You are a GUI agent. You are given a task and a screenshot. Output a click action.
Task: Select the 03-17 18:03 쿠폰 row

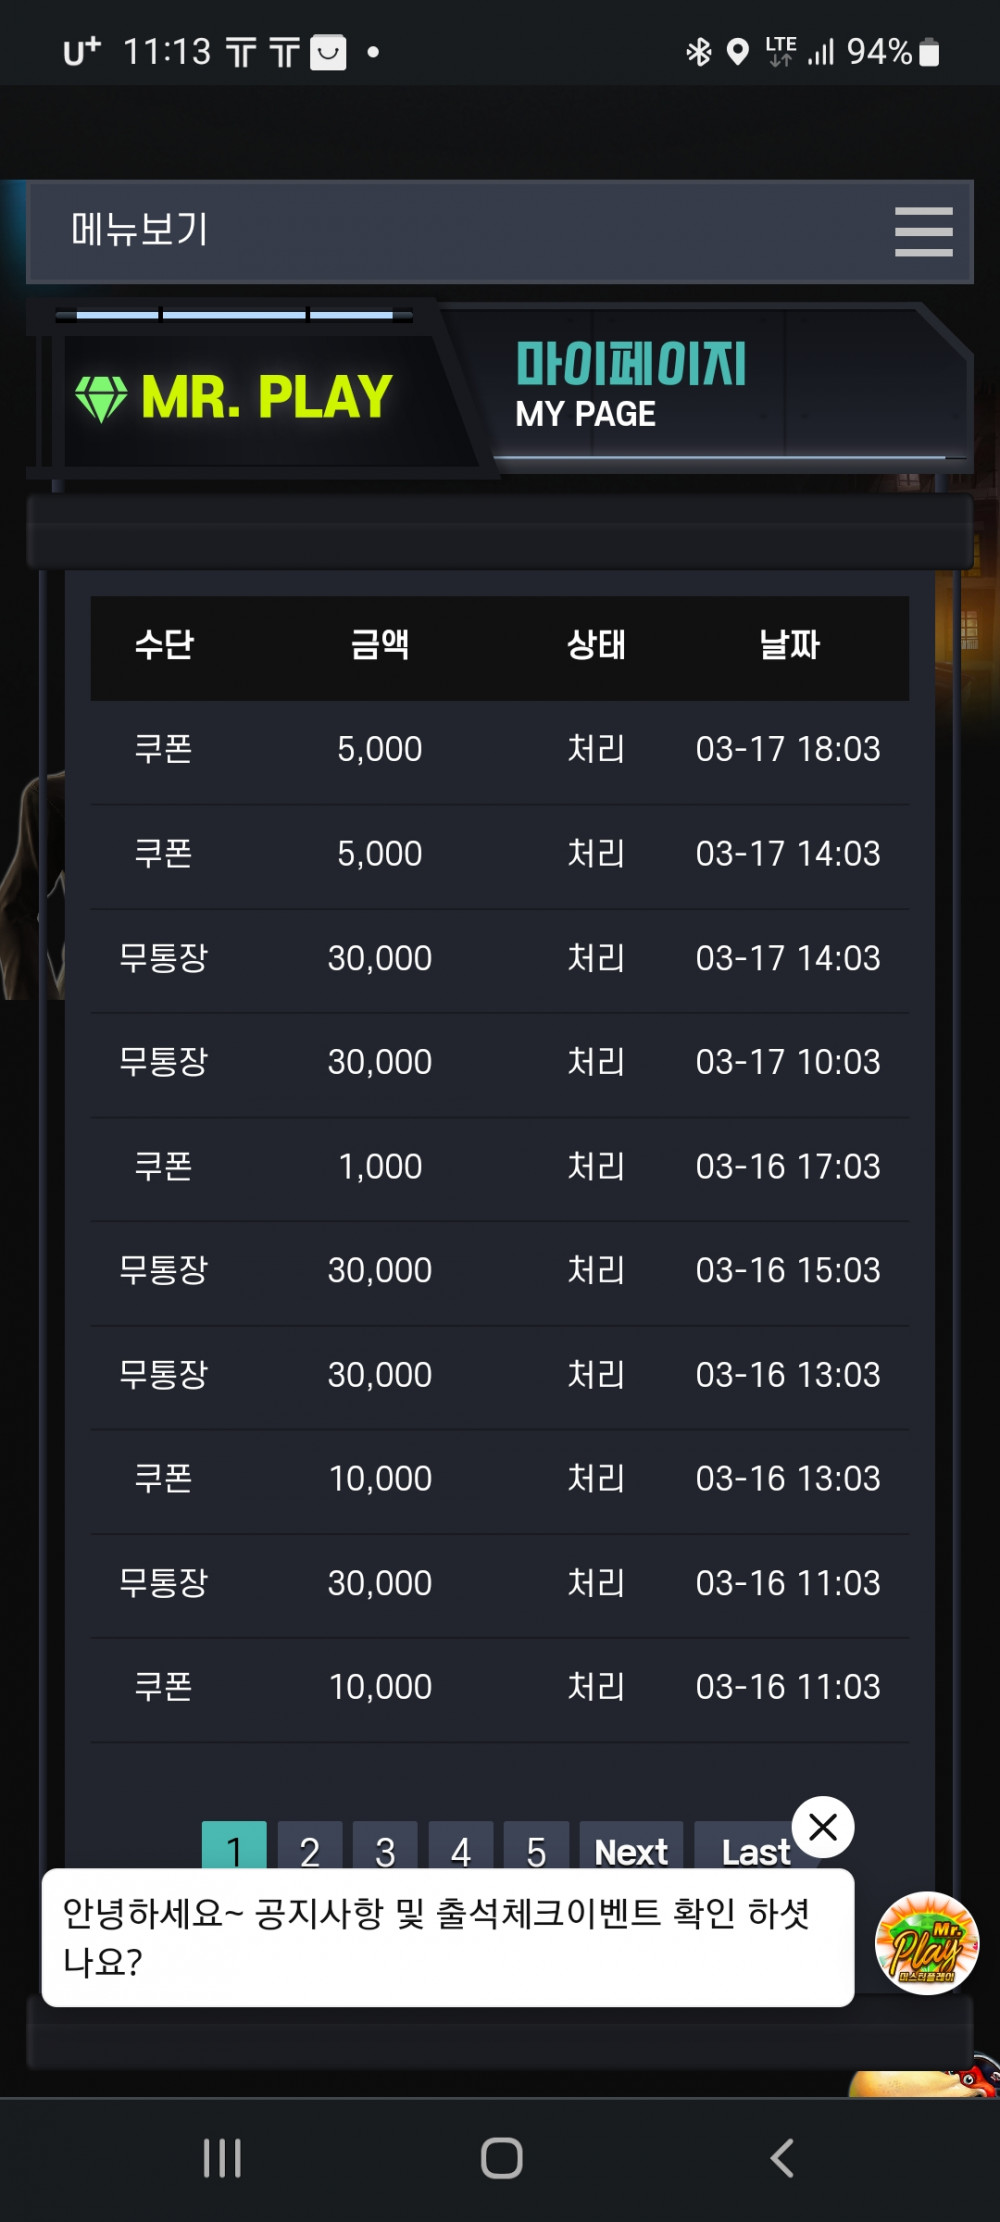(x=500, y=750)
